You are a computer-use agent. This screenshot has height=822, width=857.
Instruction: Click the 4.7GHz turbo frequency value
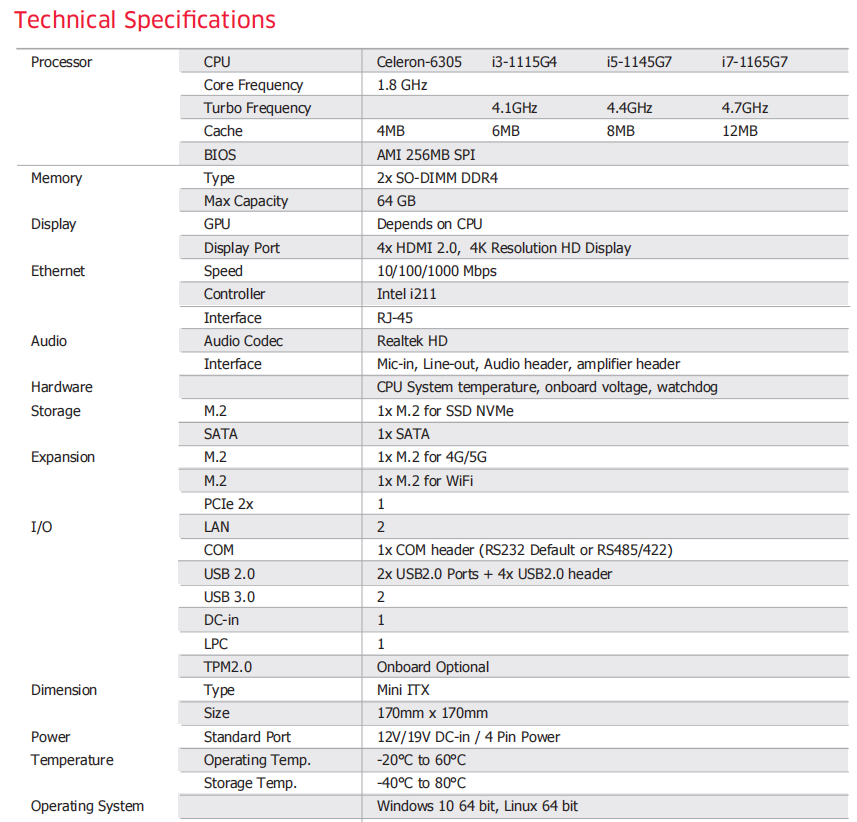tap(745, 108)
